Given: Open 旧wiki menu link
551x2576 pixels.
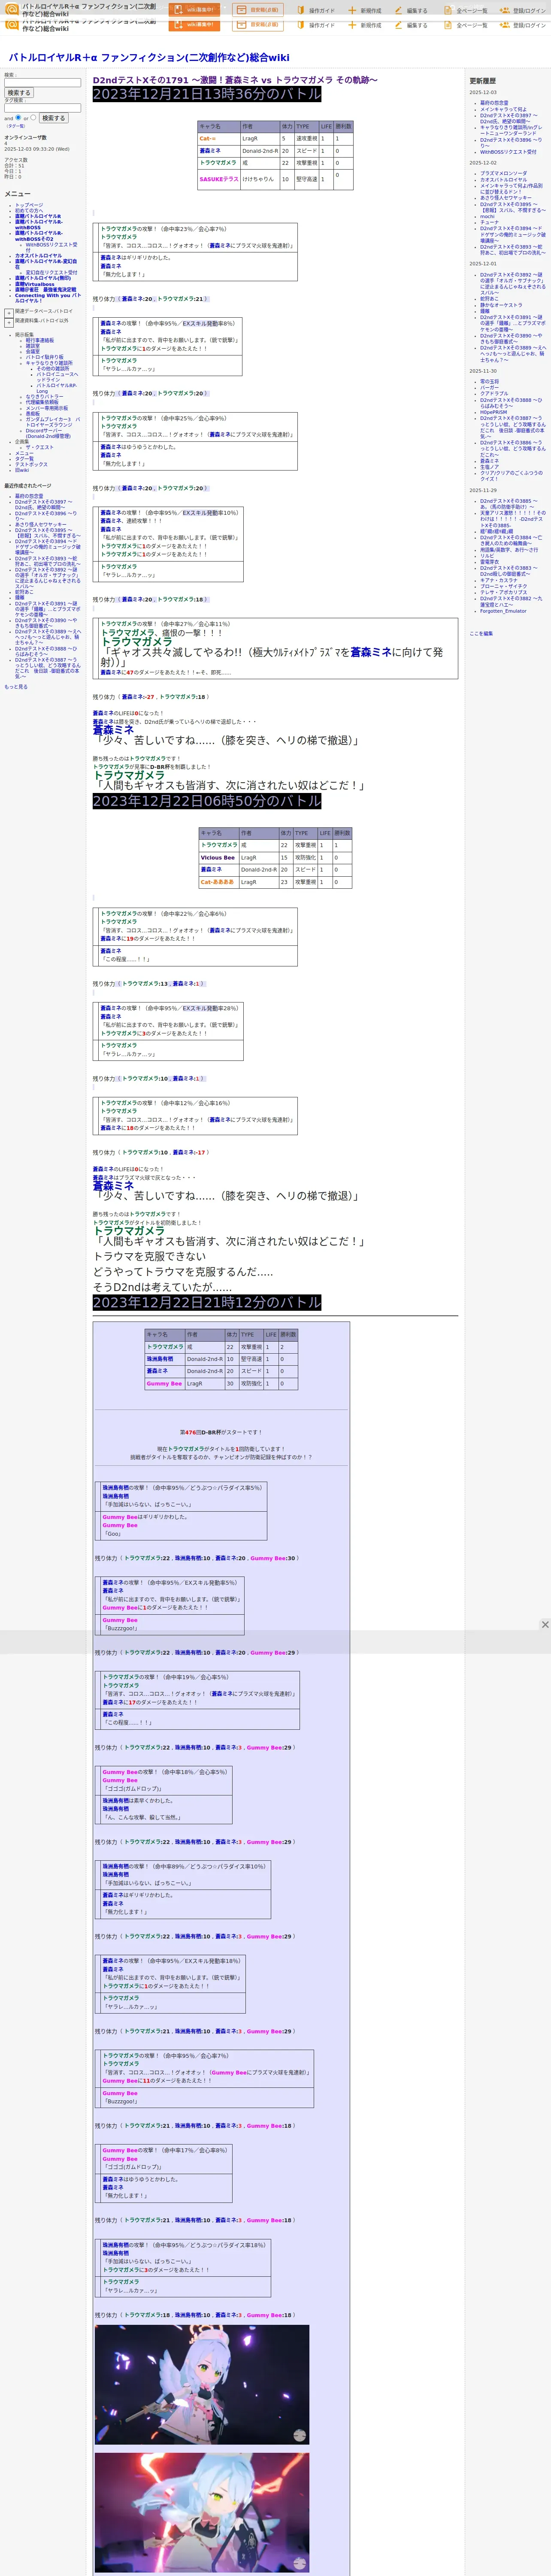Looking at the screenshot, I should click(x=22, y=470).
